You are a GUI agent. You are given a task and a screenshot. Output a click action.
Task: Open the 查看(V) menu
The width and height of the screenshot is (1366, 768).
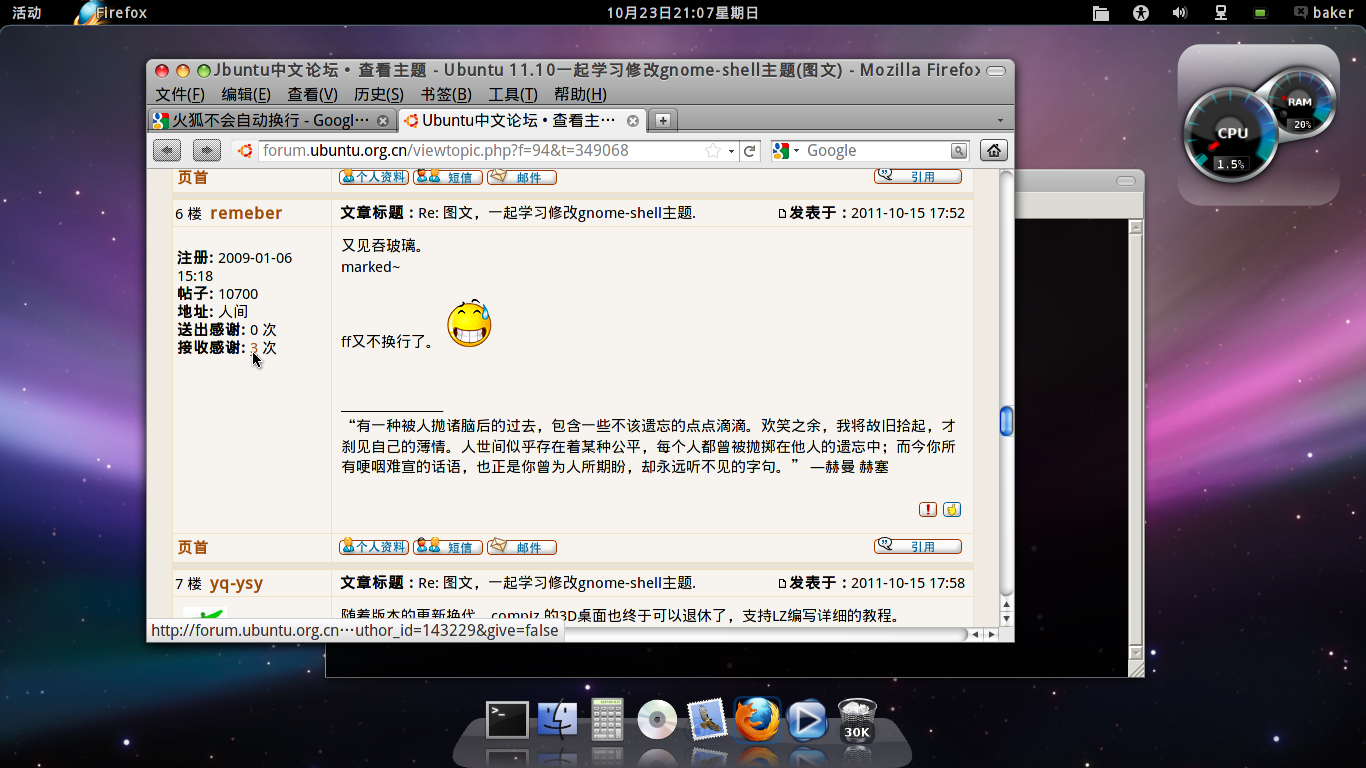[x=313, y=94]
